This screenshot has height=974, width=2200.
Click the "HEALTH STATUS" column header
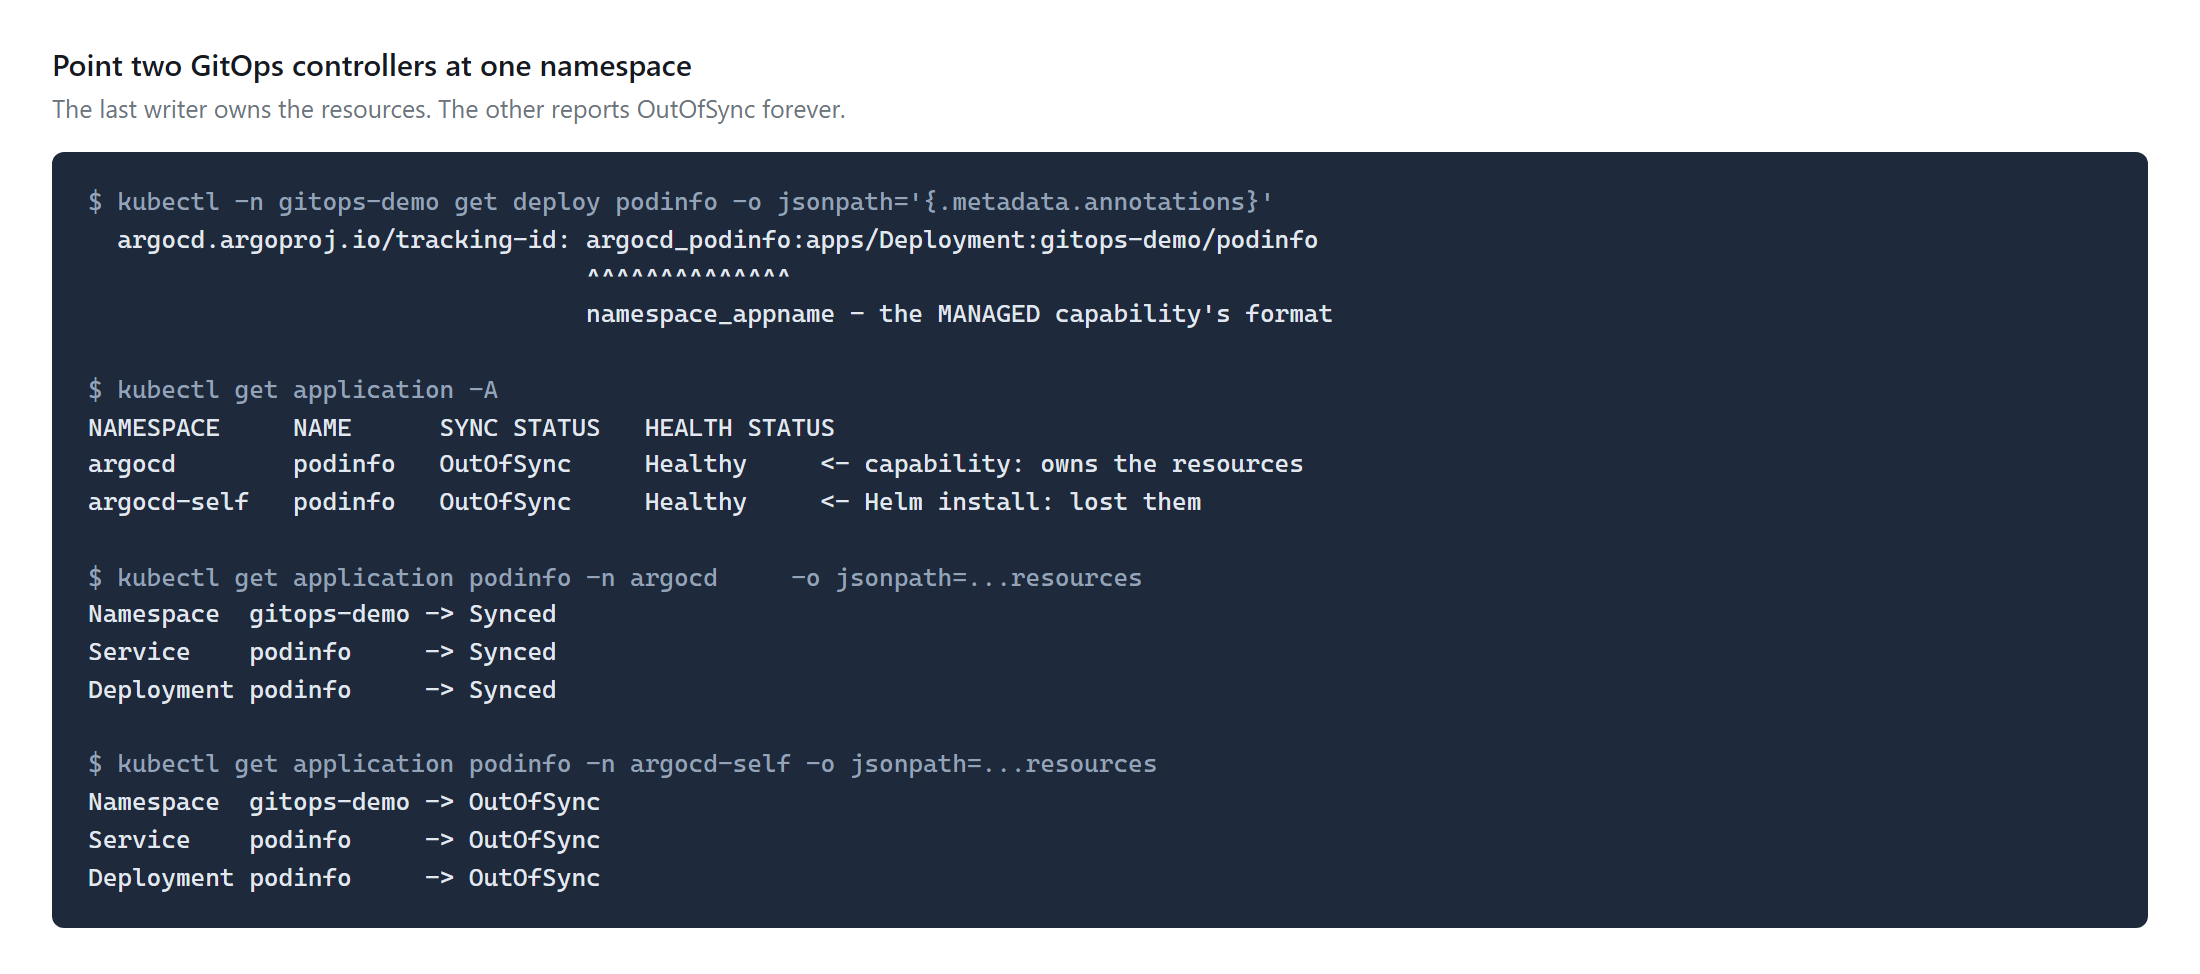739,428
